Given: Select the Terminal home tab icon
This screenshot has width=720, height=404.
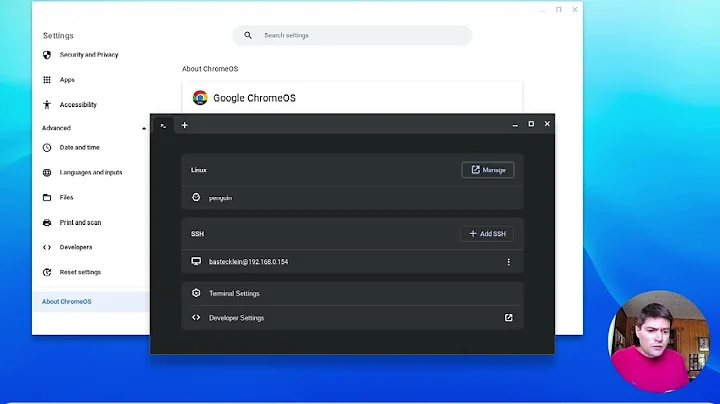Looking at the screenshot, I should tap(163, 125).
